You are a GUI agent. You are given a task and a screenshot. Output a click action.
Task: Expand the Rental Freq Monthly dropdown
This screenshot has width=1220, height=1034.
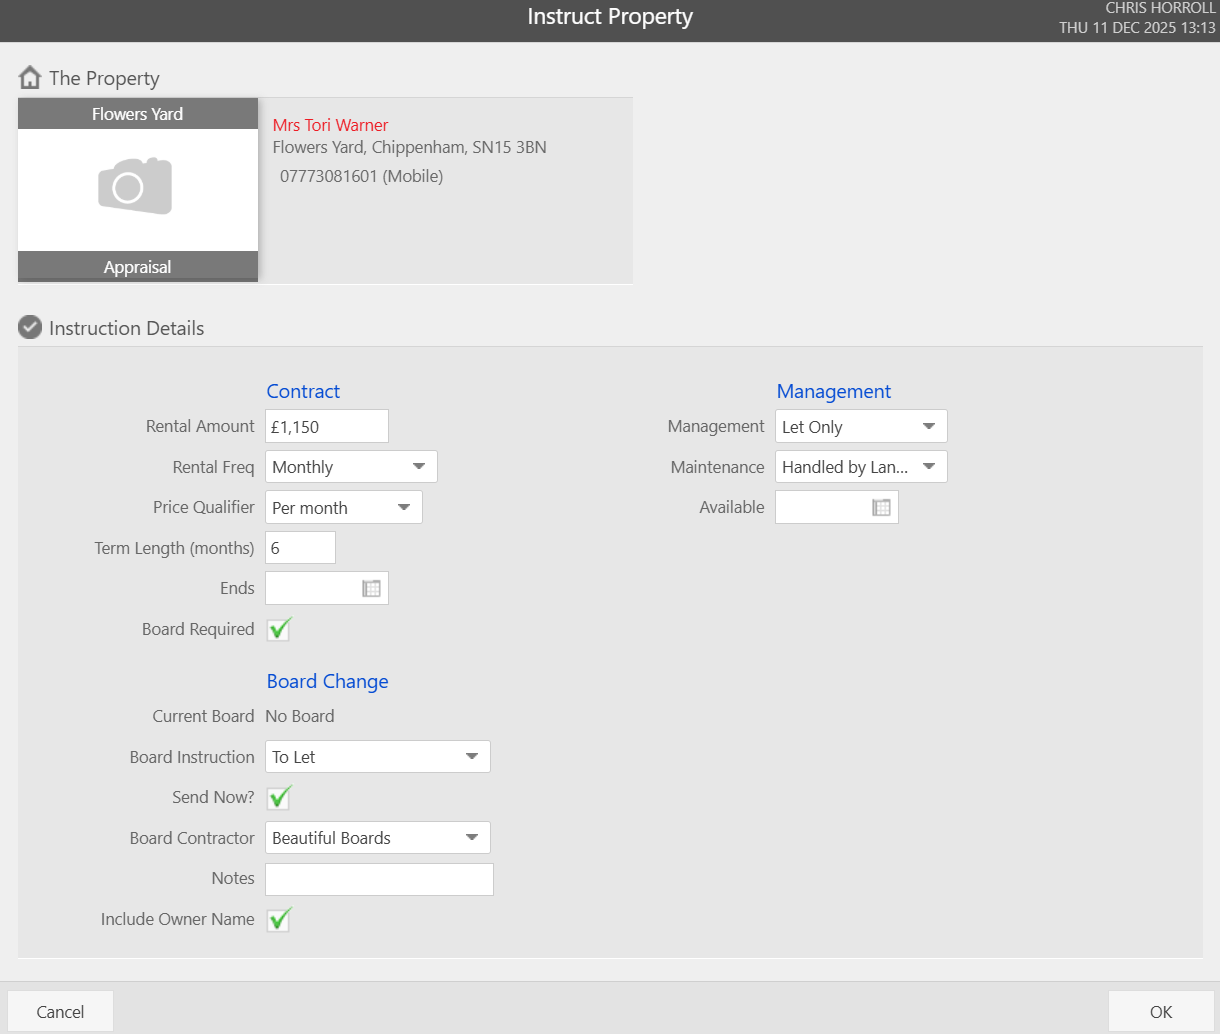tap(351, 467)
